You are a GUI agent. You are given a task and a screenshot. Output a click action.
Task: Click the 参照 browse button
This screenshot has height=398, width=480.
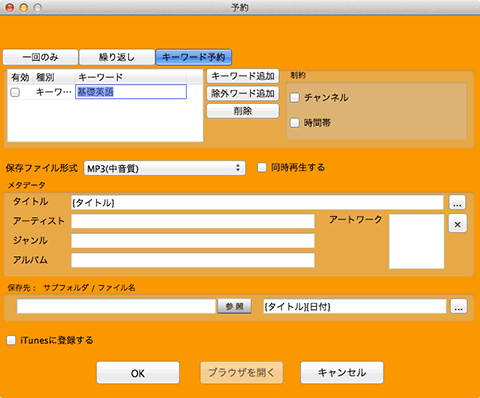point(234,306)
